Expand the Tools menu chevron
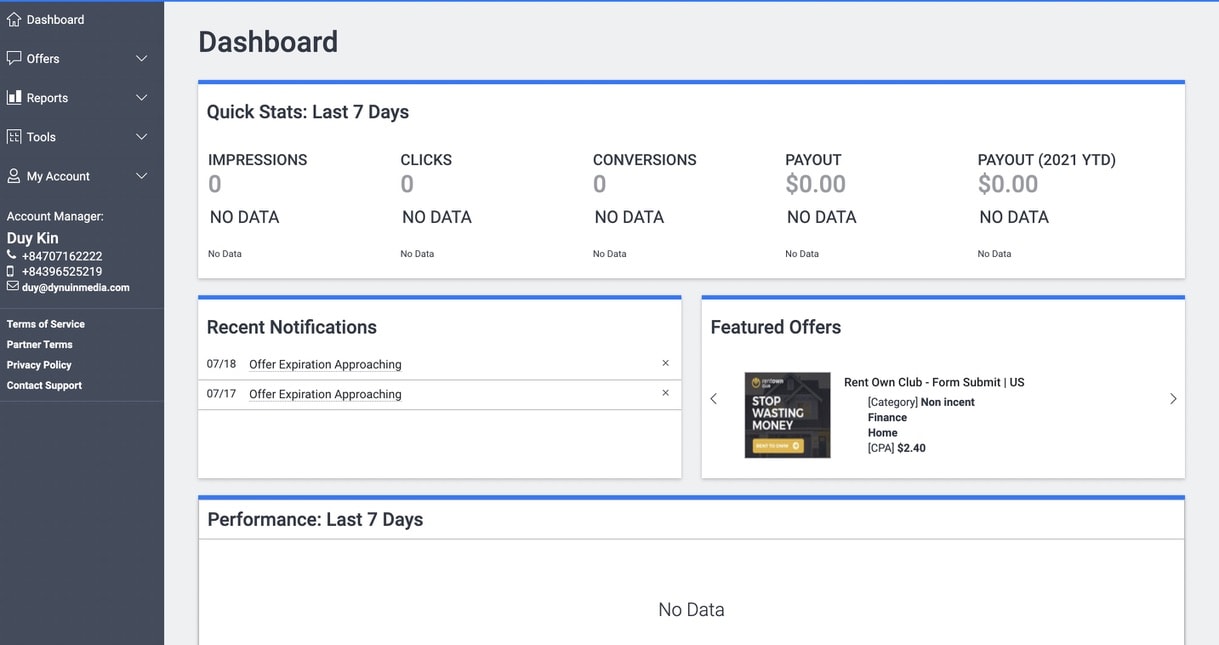Viewport: 1219px width, 645px height. tap(141, 137)
